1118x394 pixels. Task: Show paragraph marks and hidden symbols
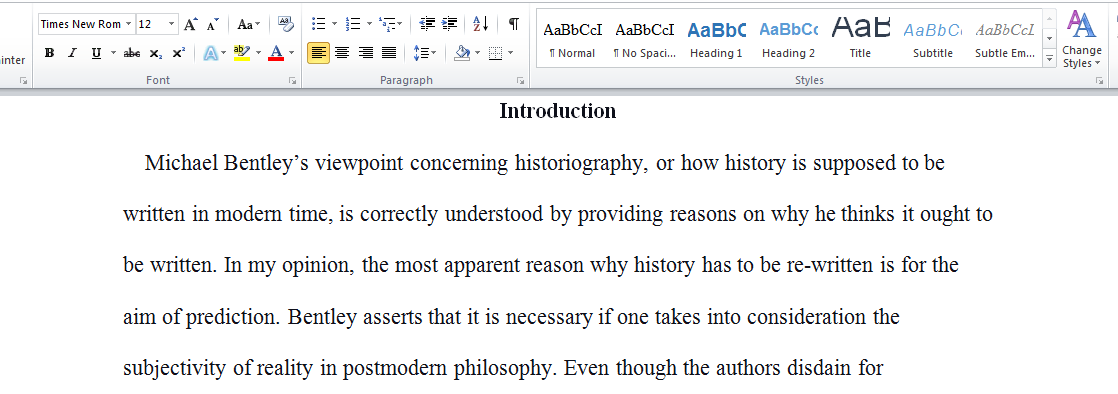513,24
